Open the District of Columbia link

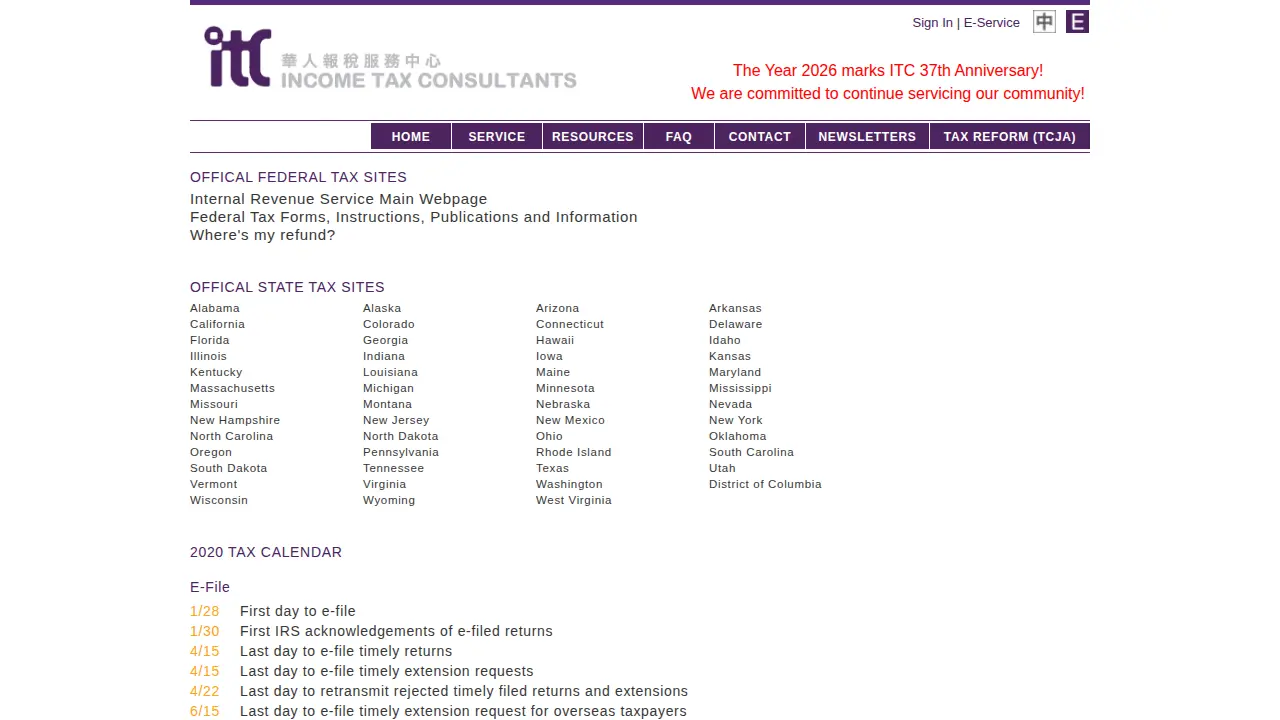click(765, 484)
